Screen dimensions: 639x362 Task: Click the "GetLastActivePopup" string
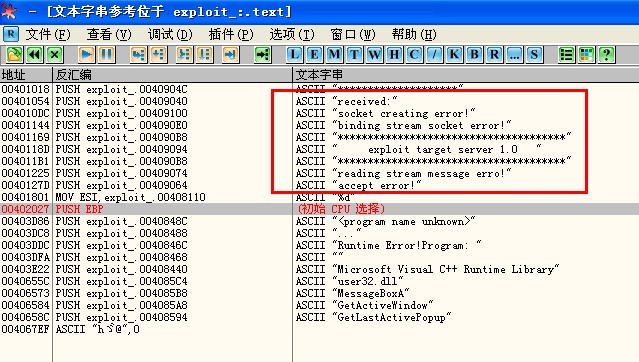point(392,317)
